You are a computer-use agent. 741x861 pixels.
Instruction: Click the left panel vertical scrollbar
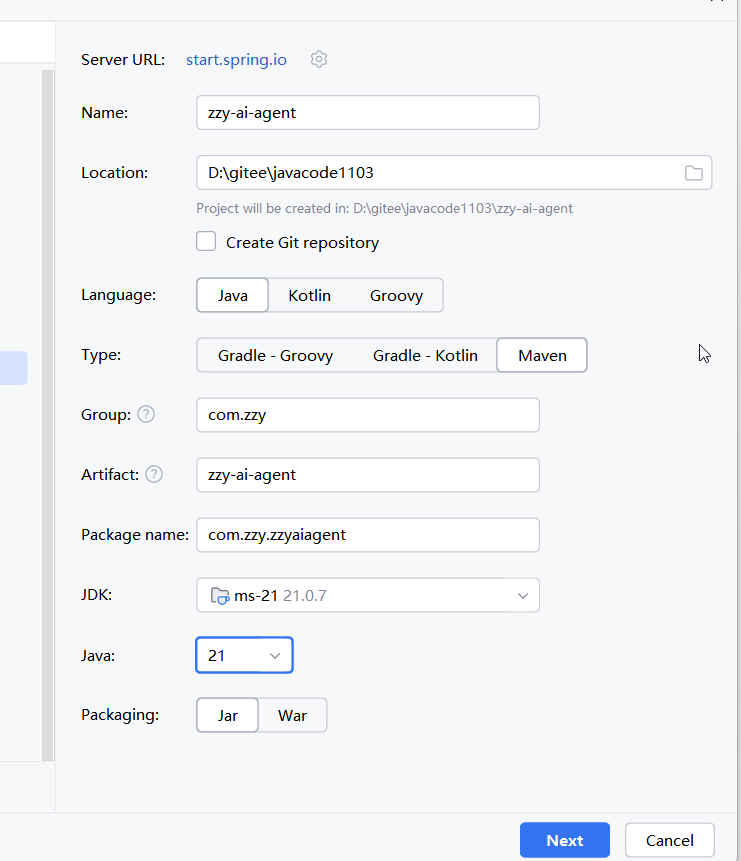(48, 415)
